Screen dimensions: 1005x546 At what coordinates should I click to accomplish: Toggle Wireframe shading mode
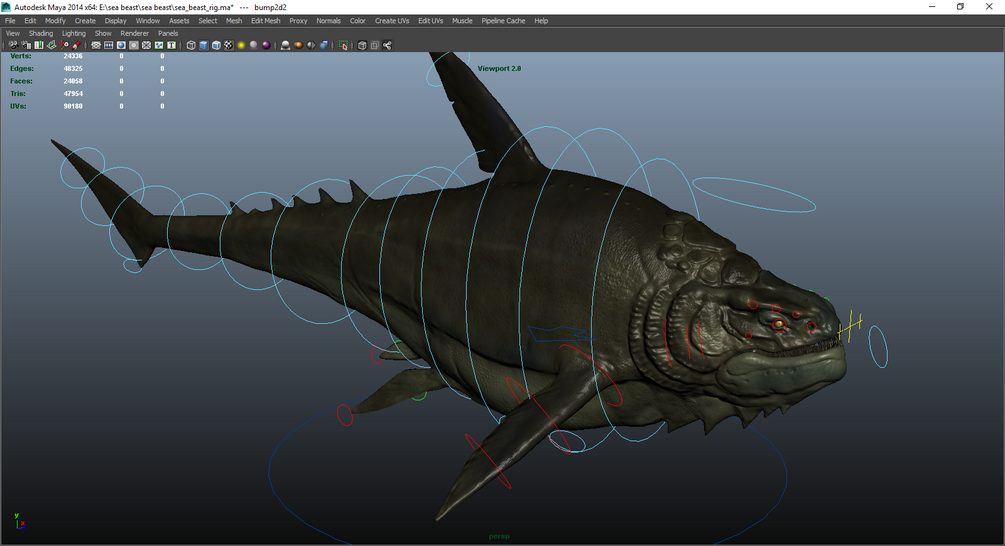[x=191, y=45]
